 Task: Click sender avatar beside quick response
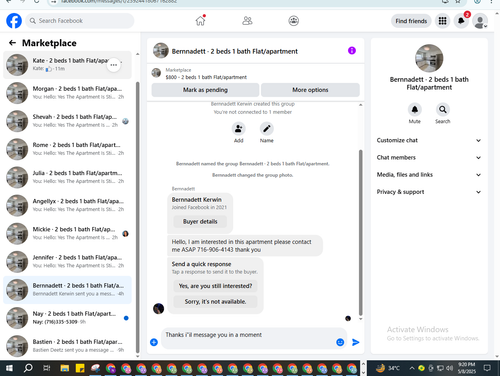coord(159,309)
